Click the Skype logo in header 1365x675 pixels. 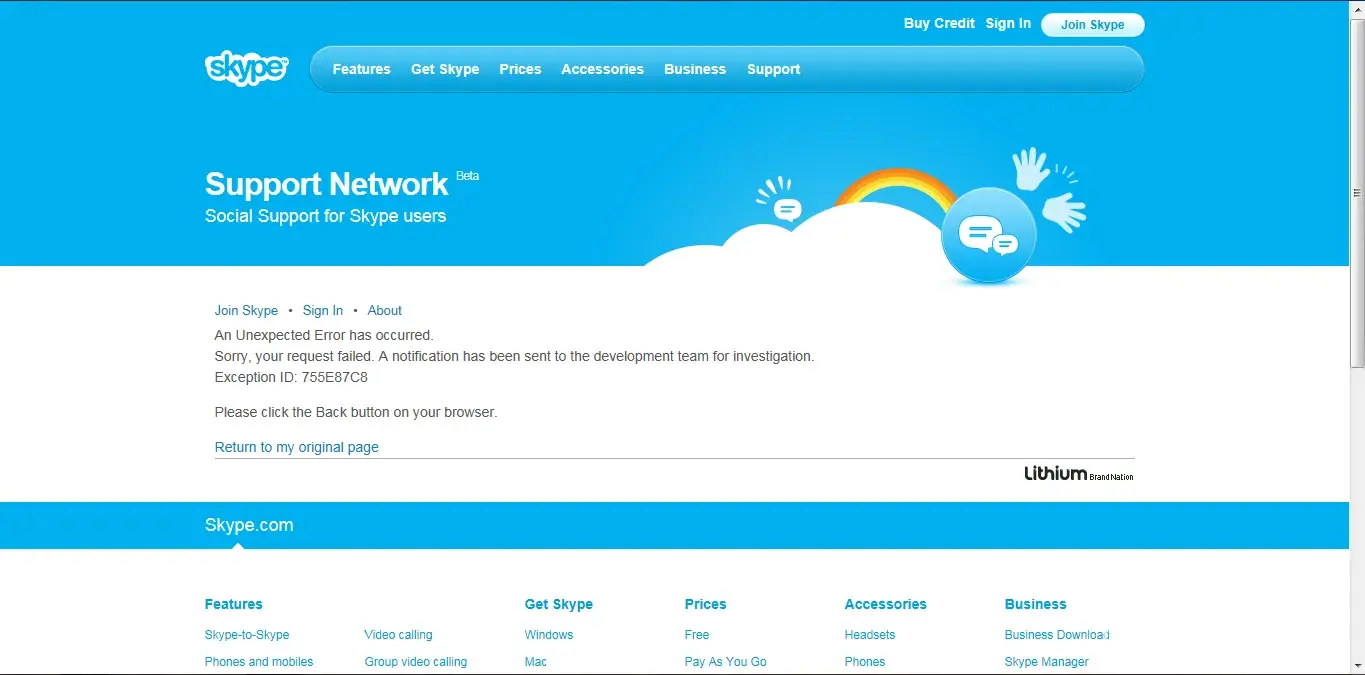click(246, 68)
